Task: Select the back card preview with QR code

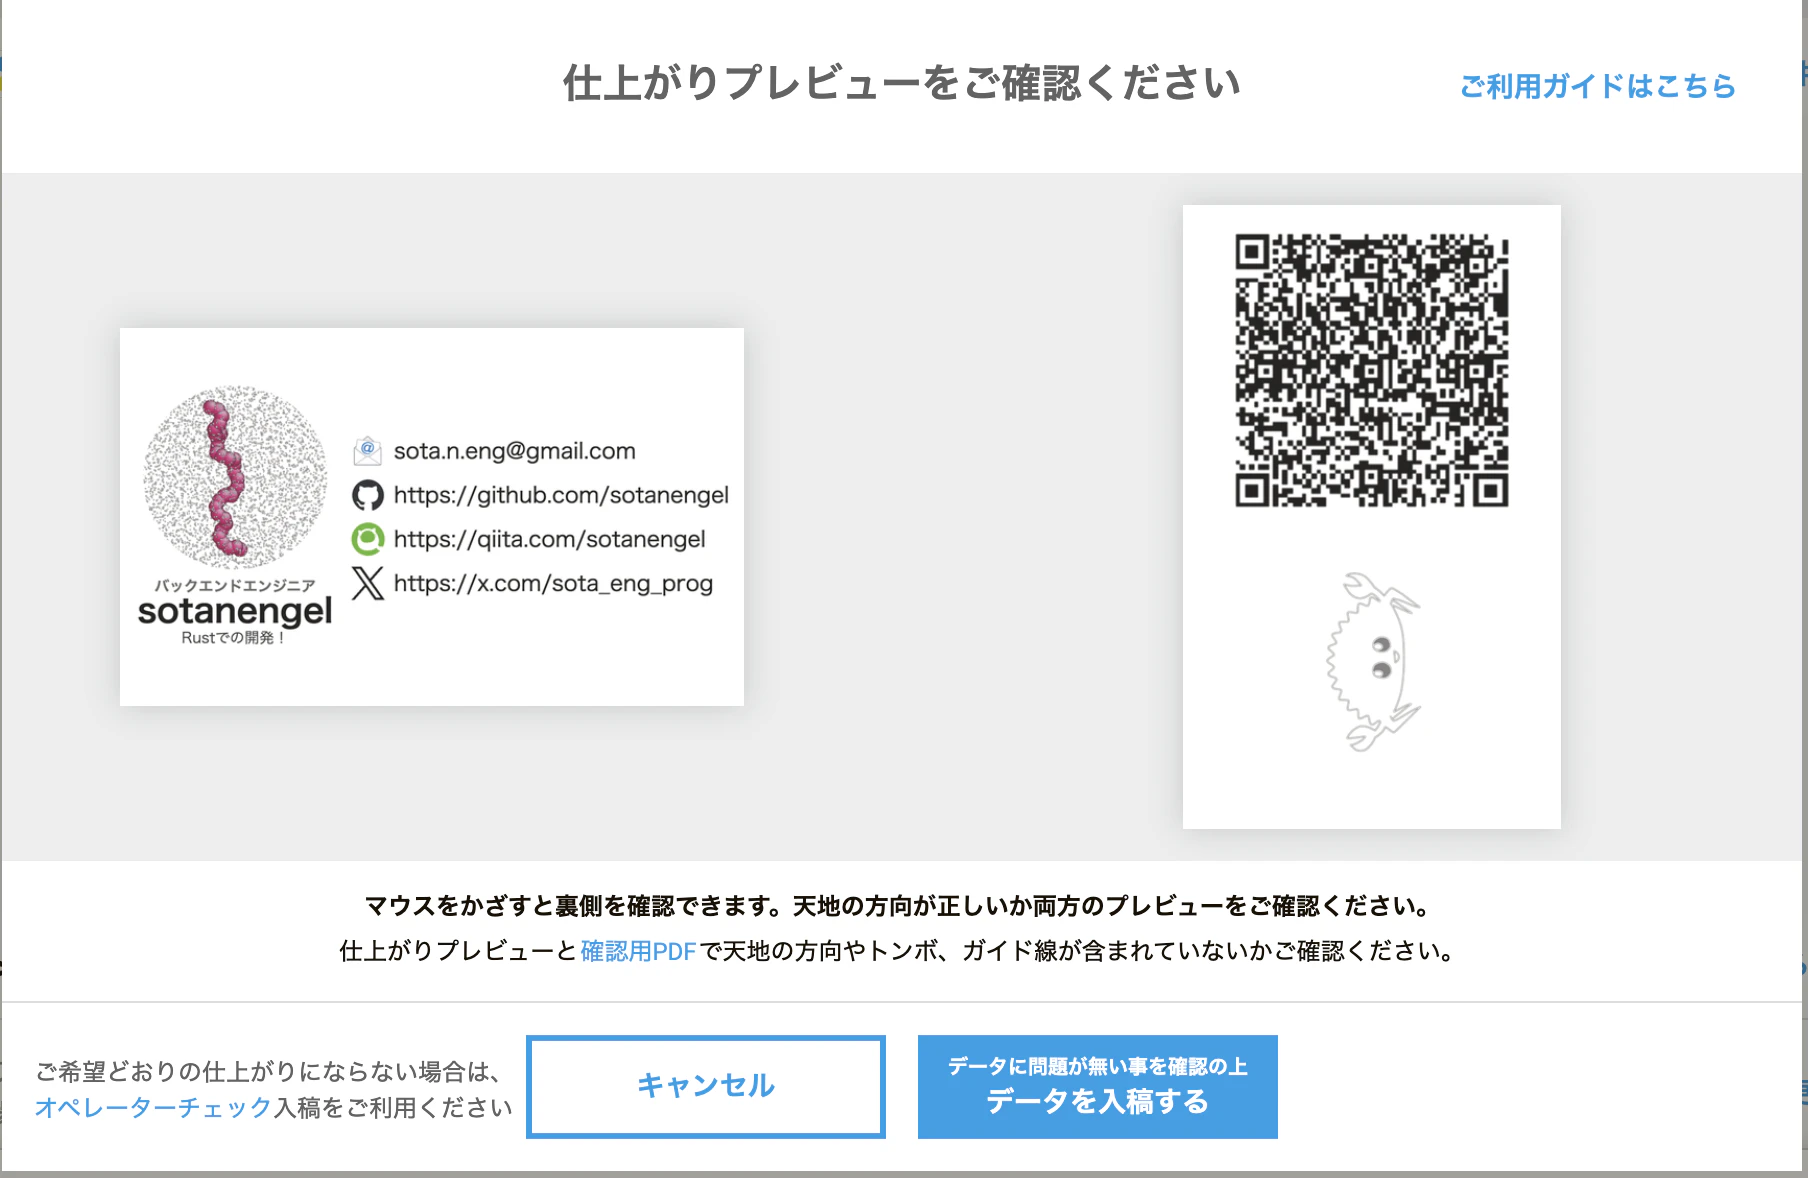Action: (x=1372, y=517)
